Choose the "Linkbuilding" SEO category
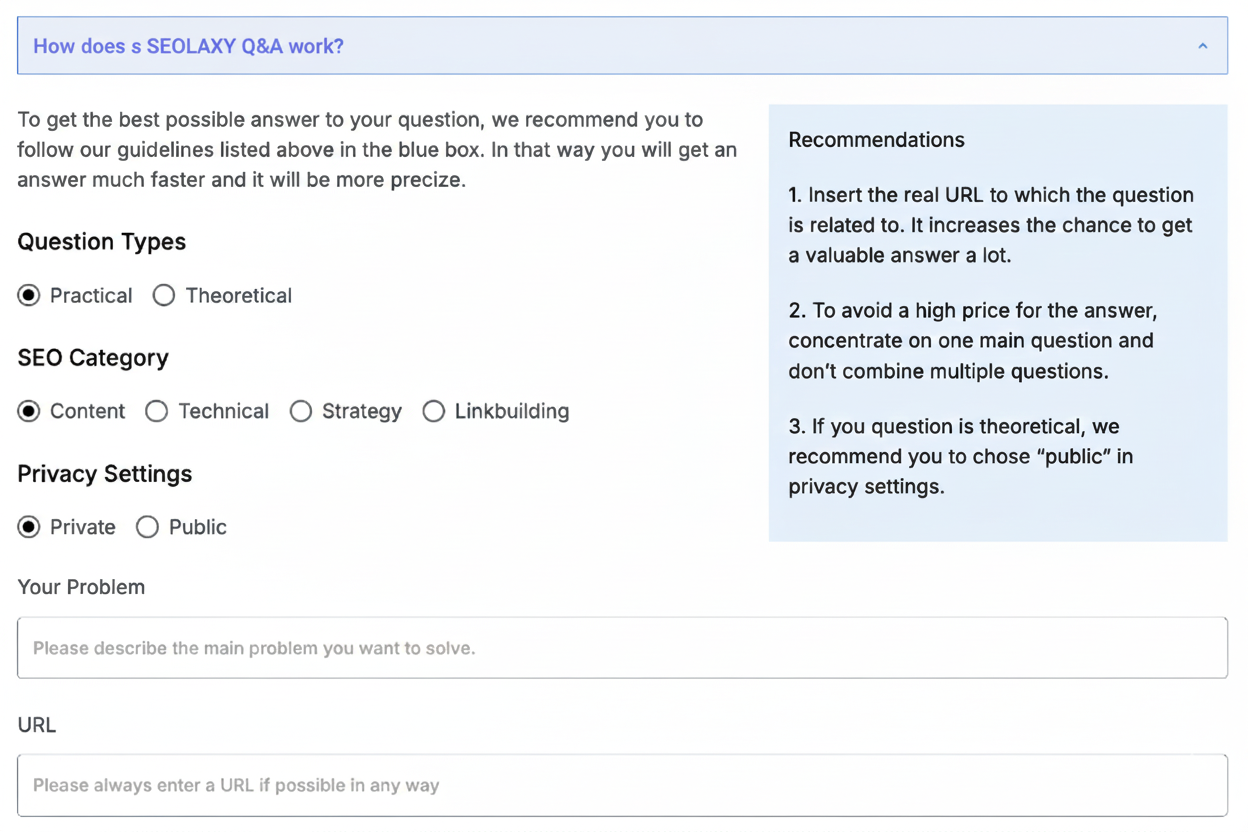The width and height of the screenshot is (1248, 832). (434, 411)
